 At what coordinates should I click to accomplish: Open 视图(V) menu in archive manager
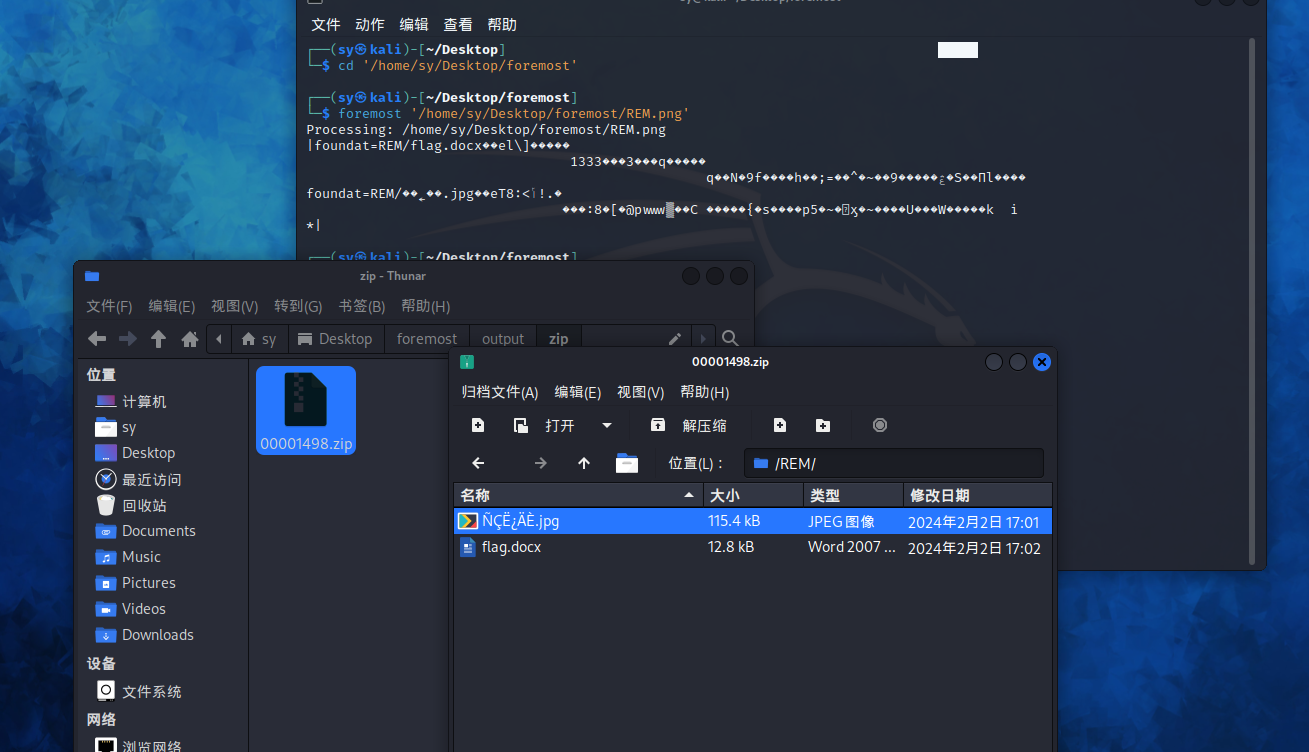click(x=641, y=392)
